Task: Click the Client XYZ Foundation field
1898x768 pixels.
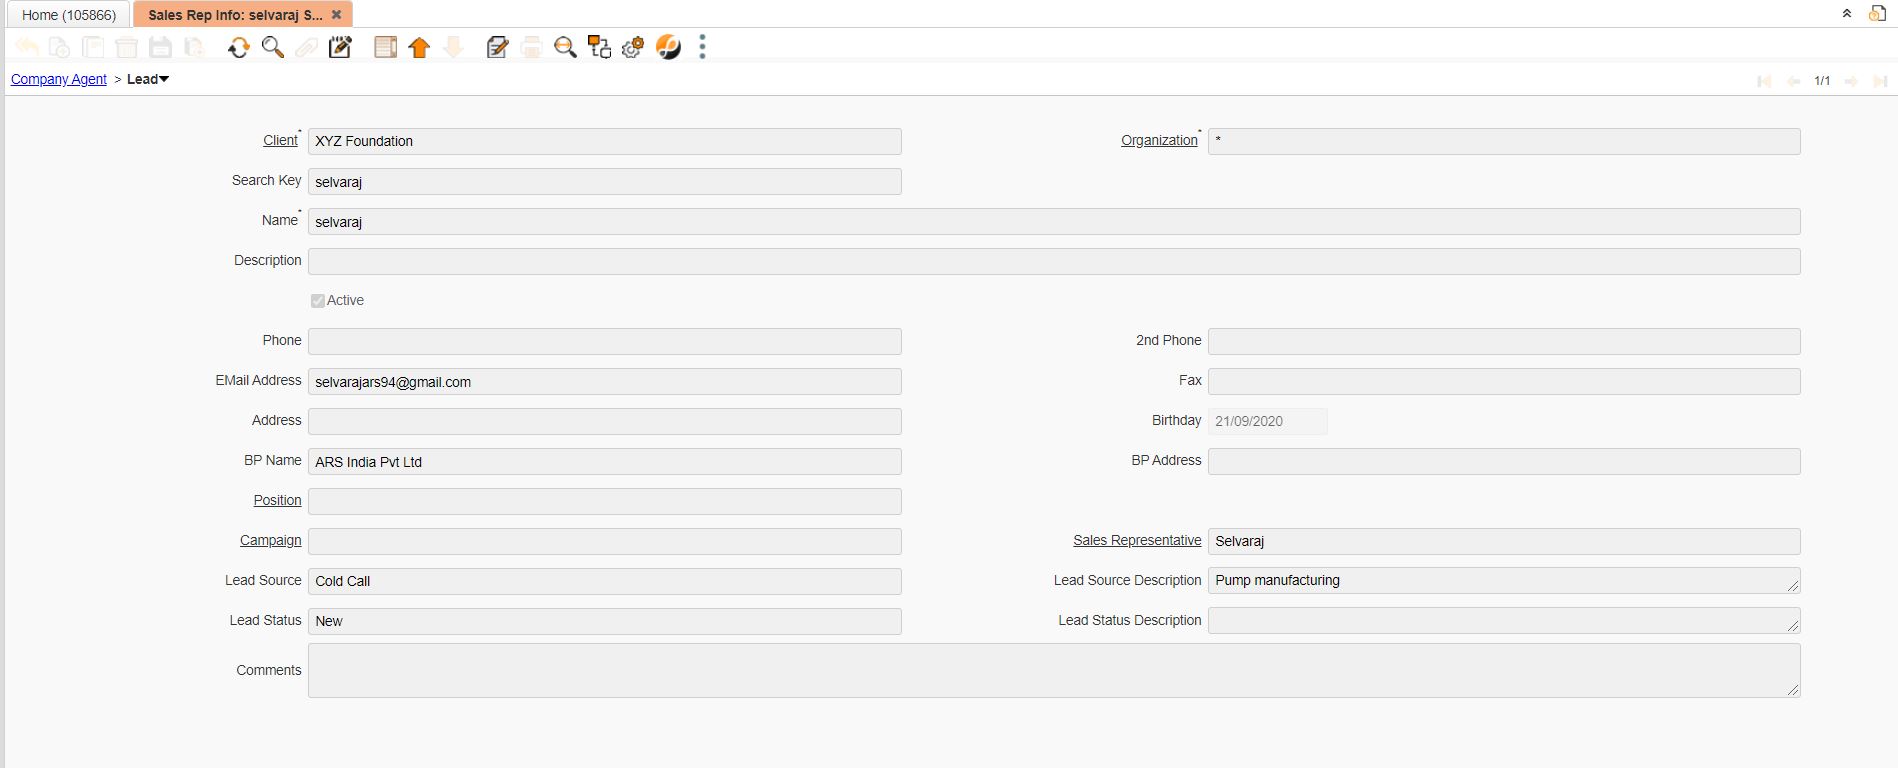Action: click(604, 141)
